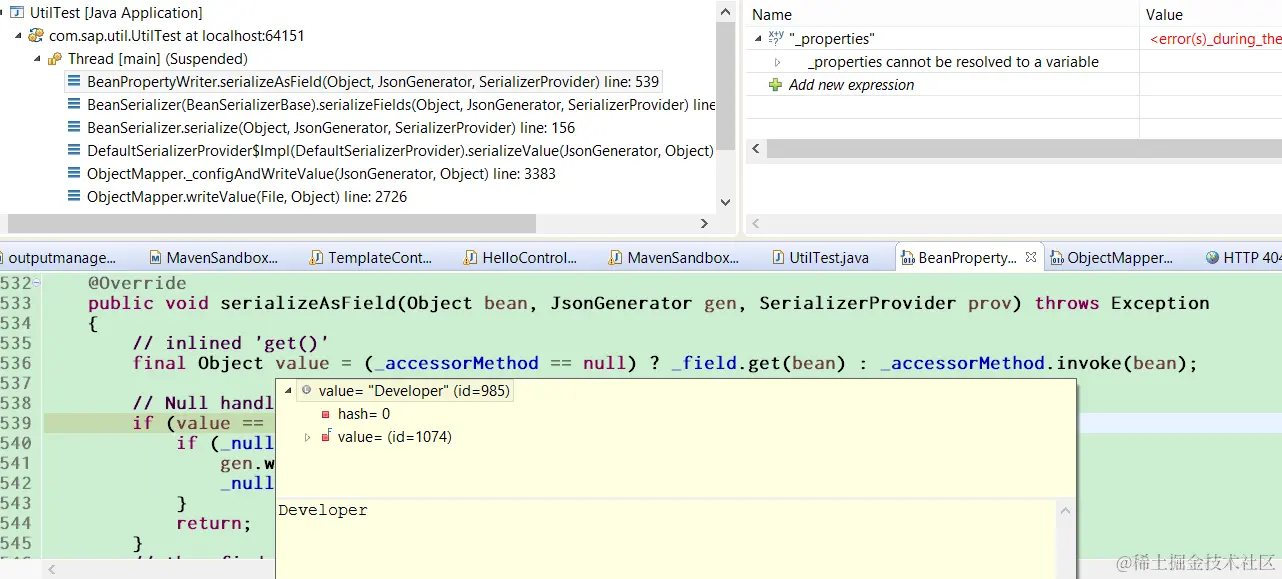Screen dimensions: 1282x579
Task: Collapse the serializeAsField method fold at line 532
Action: point(38,284)
